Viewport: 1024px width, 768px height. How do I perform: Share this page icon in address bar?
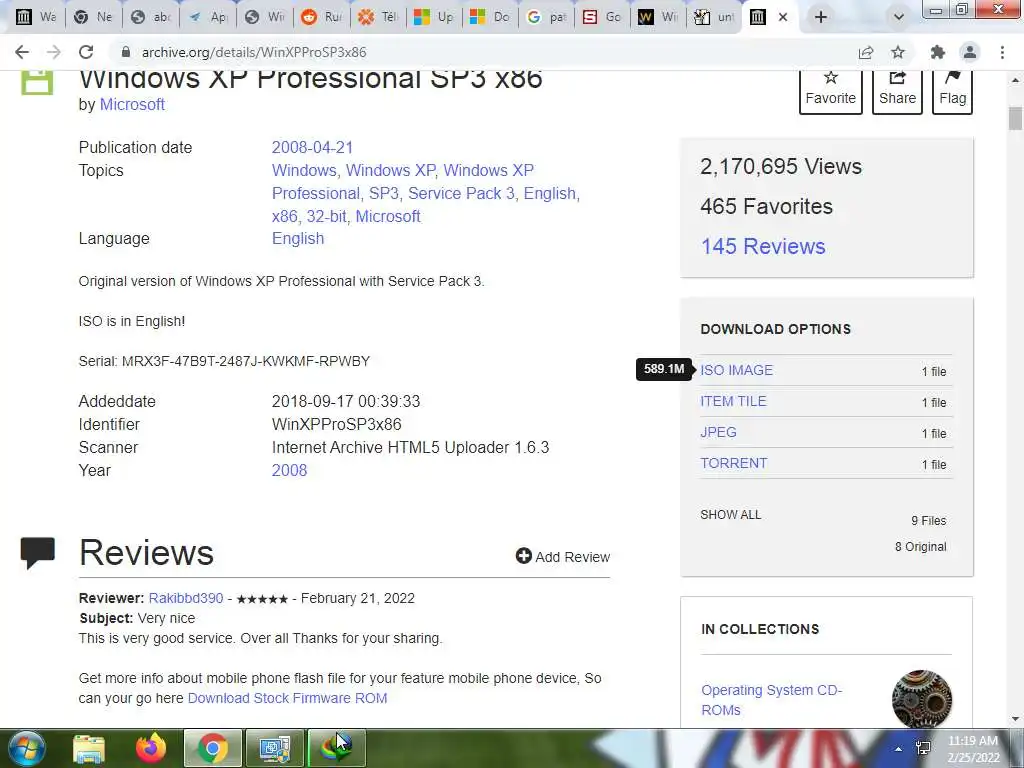866,52
